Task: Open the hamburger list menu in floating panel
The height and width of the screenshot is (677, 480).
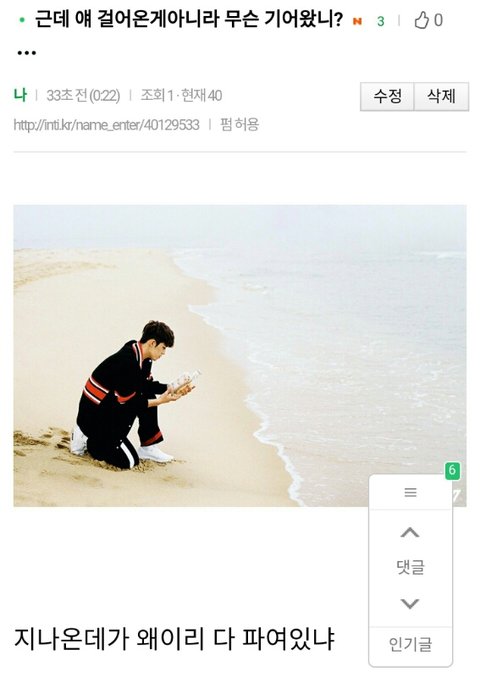Action: [x=411, y=492]
